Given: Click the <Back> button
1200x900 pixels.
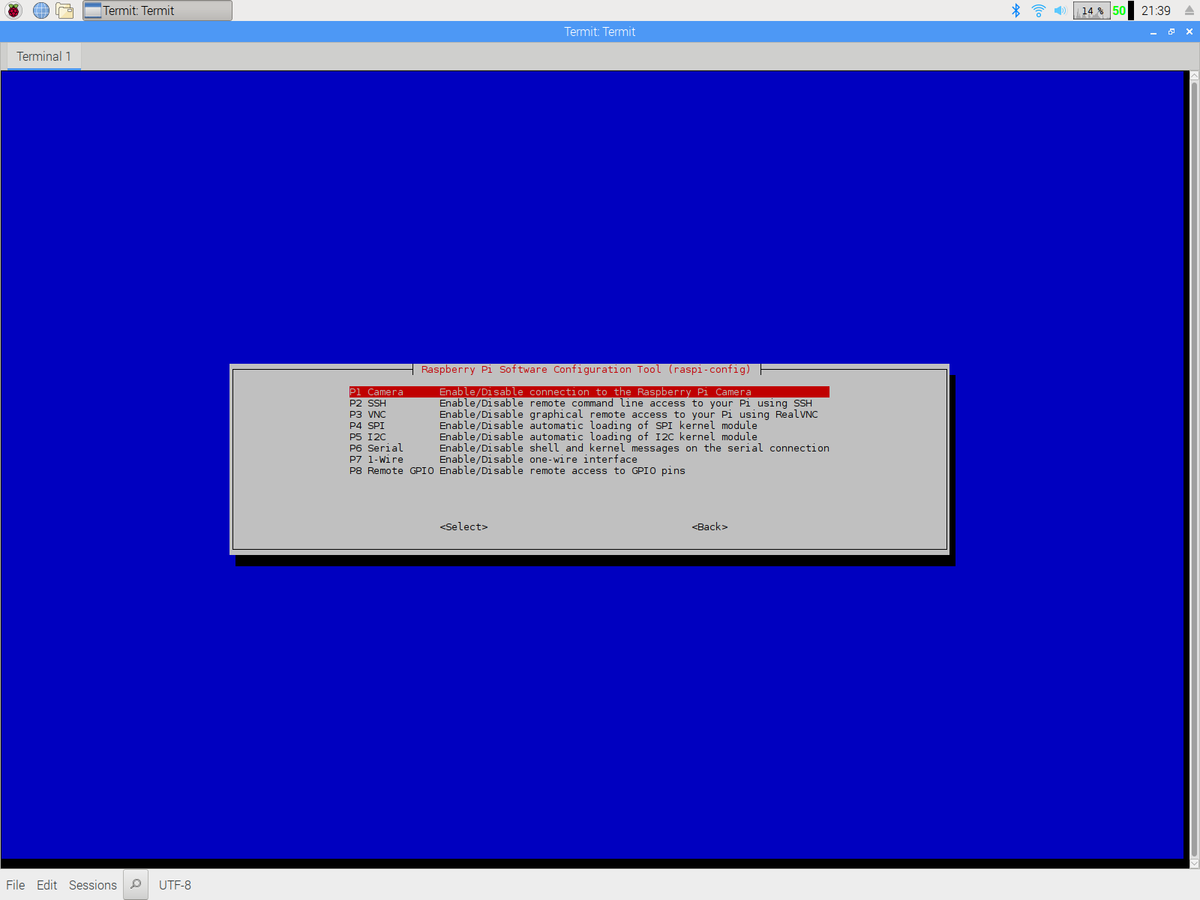Looking at the screenshot, I should click(710, 527).
